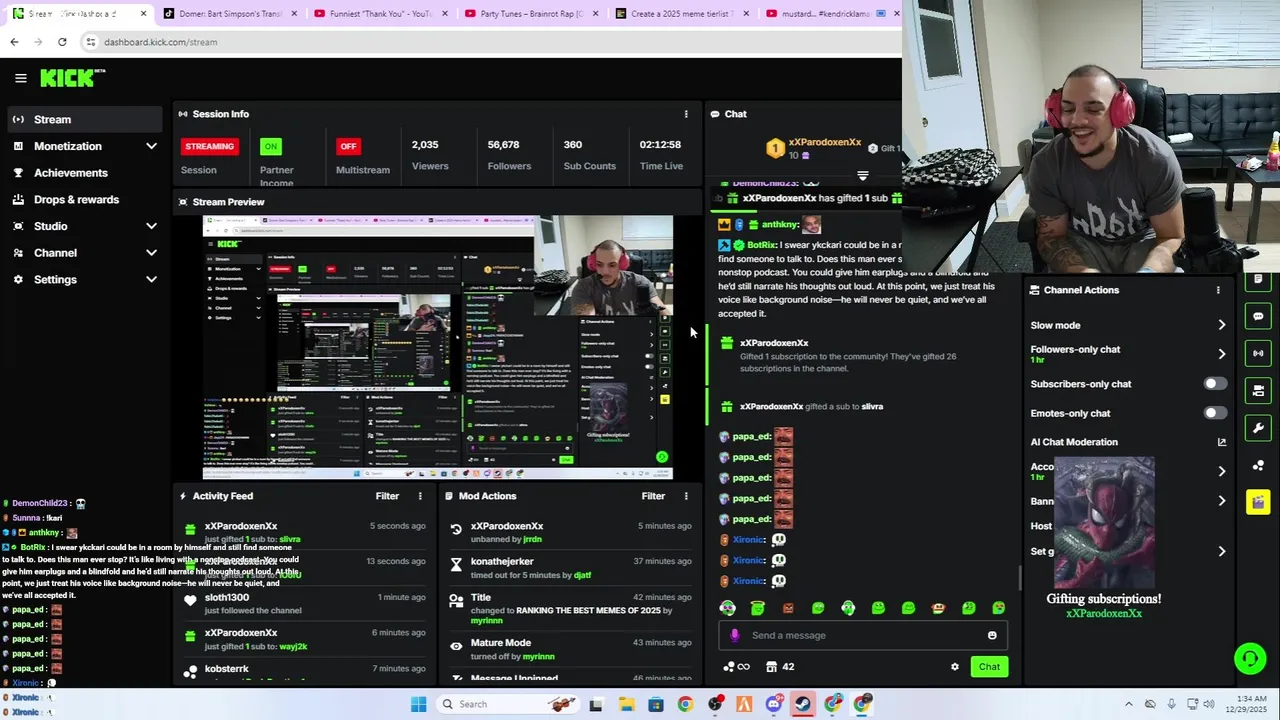This screenshot has width=1280, height=720.
Task: Click the yellow clapperboard clip icon
Action: pyautogui.click(x=1258, y=502)
